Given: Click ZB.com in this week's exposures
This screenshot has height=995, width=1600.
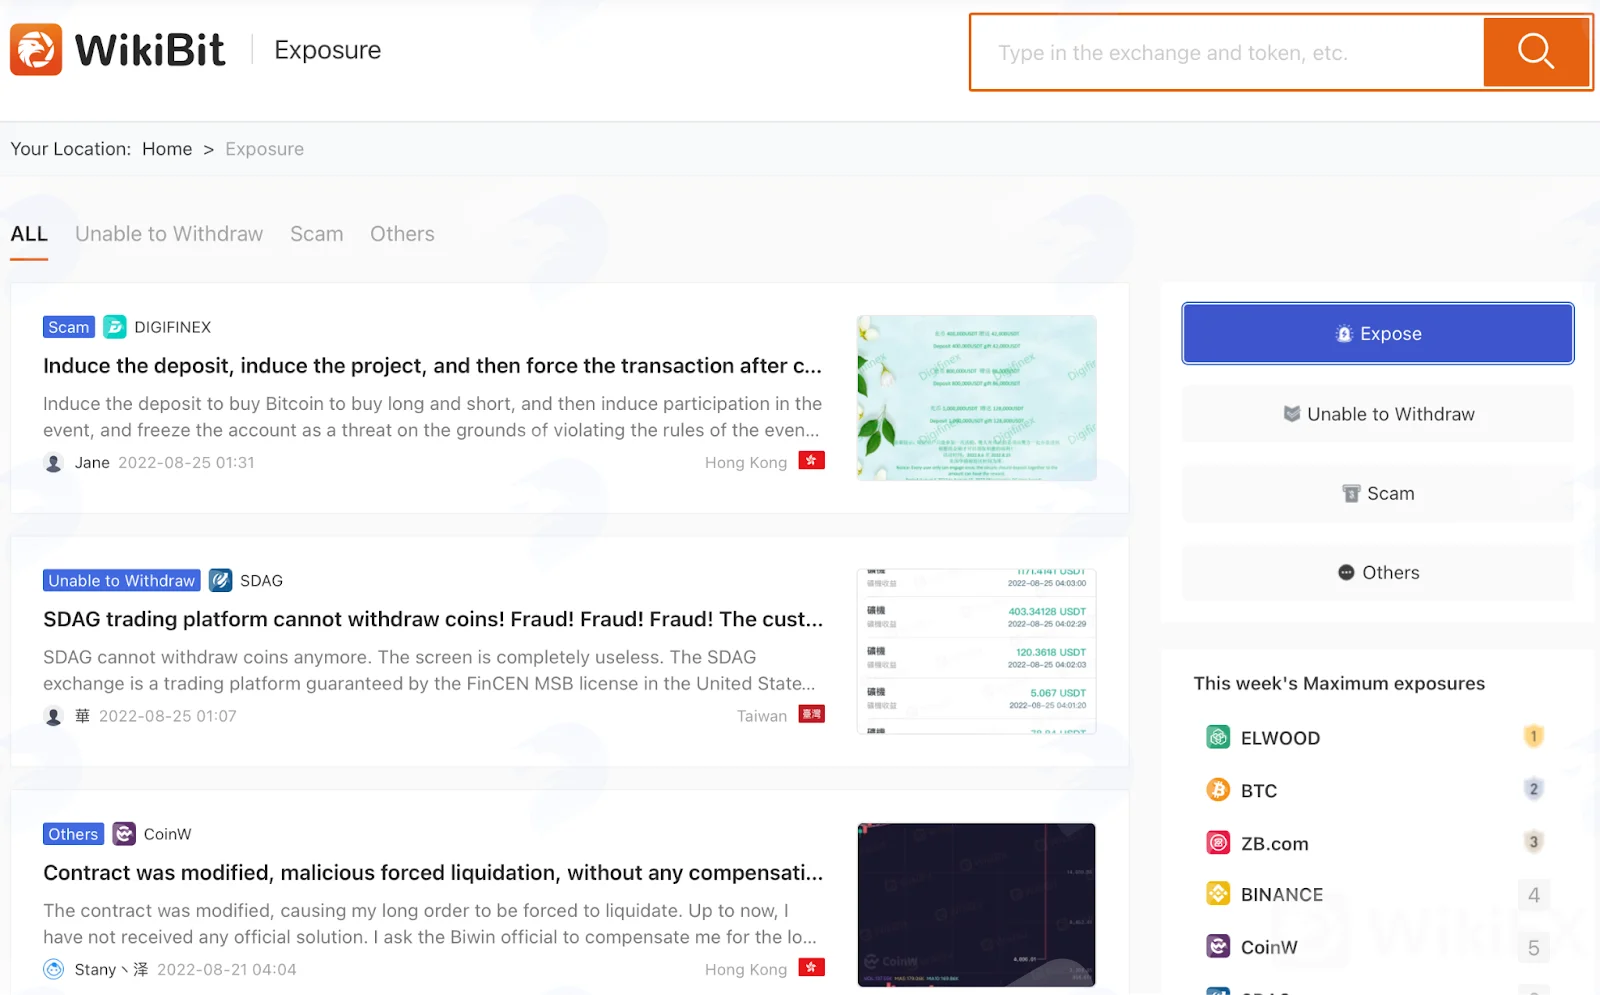Looking at the screenshot, I should coord(1275,844).
